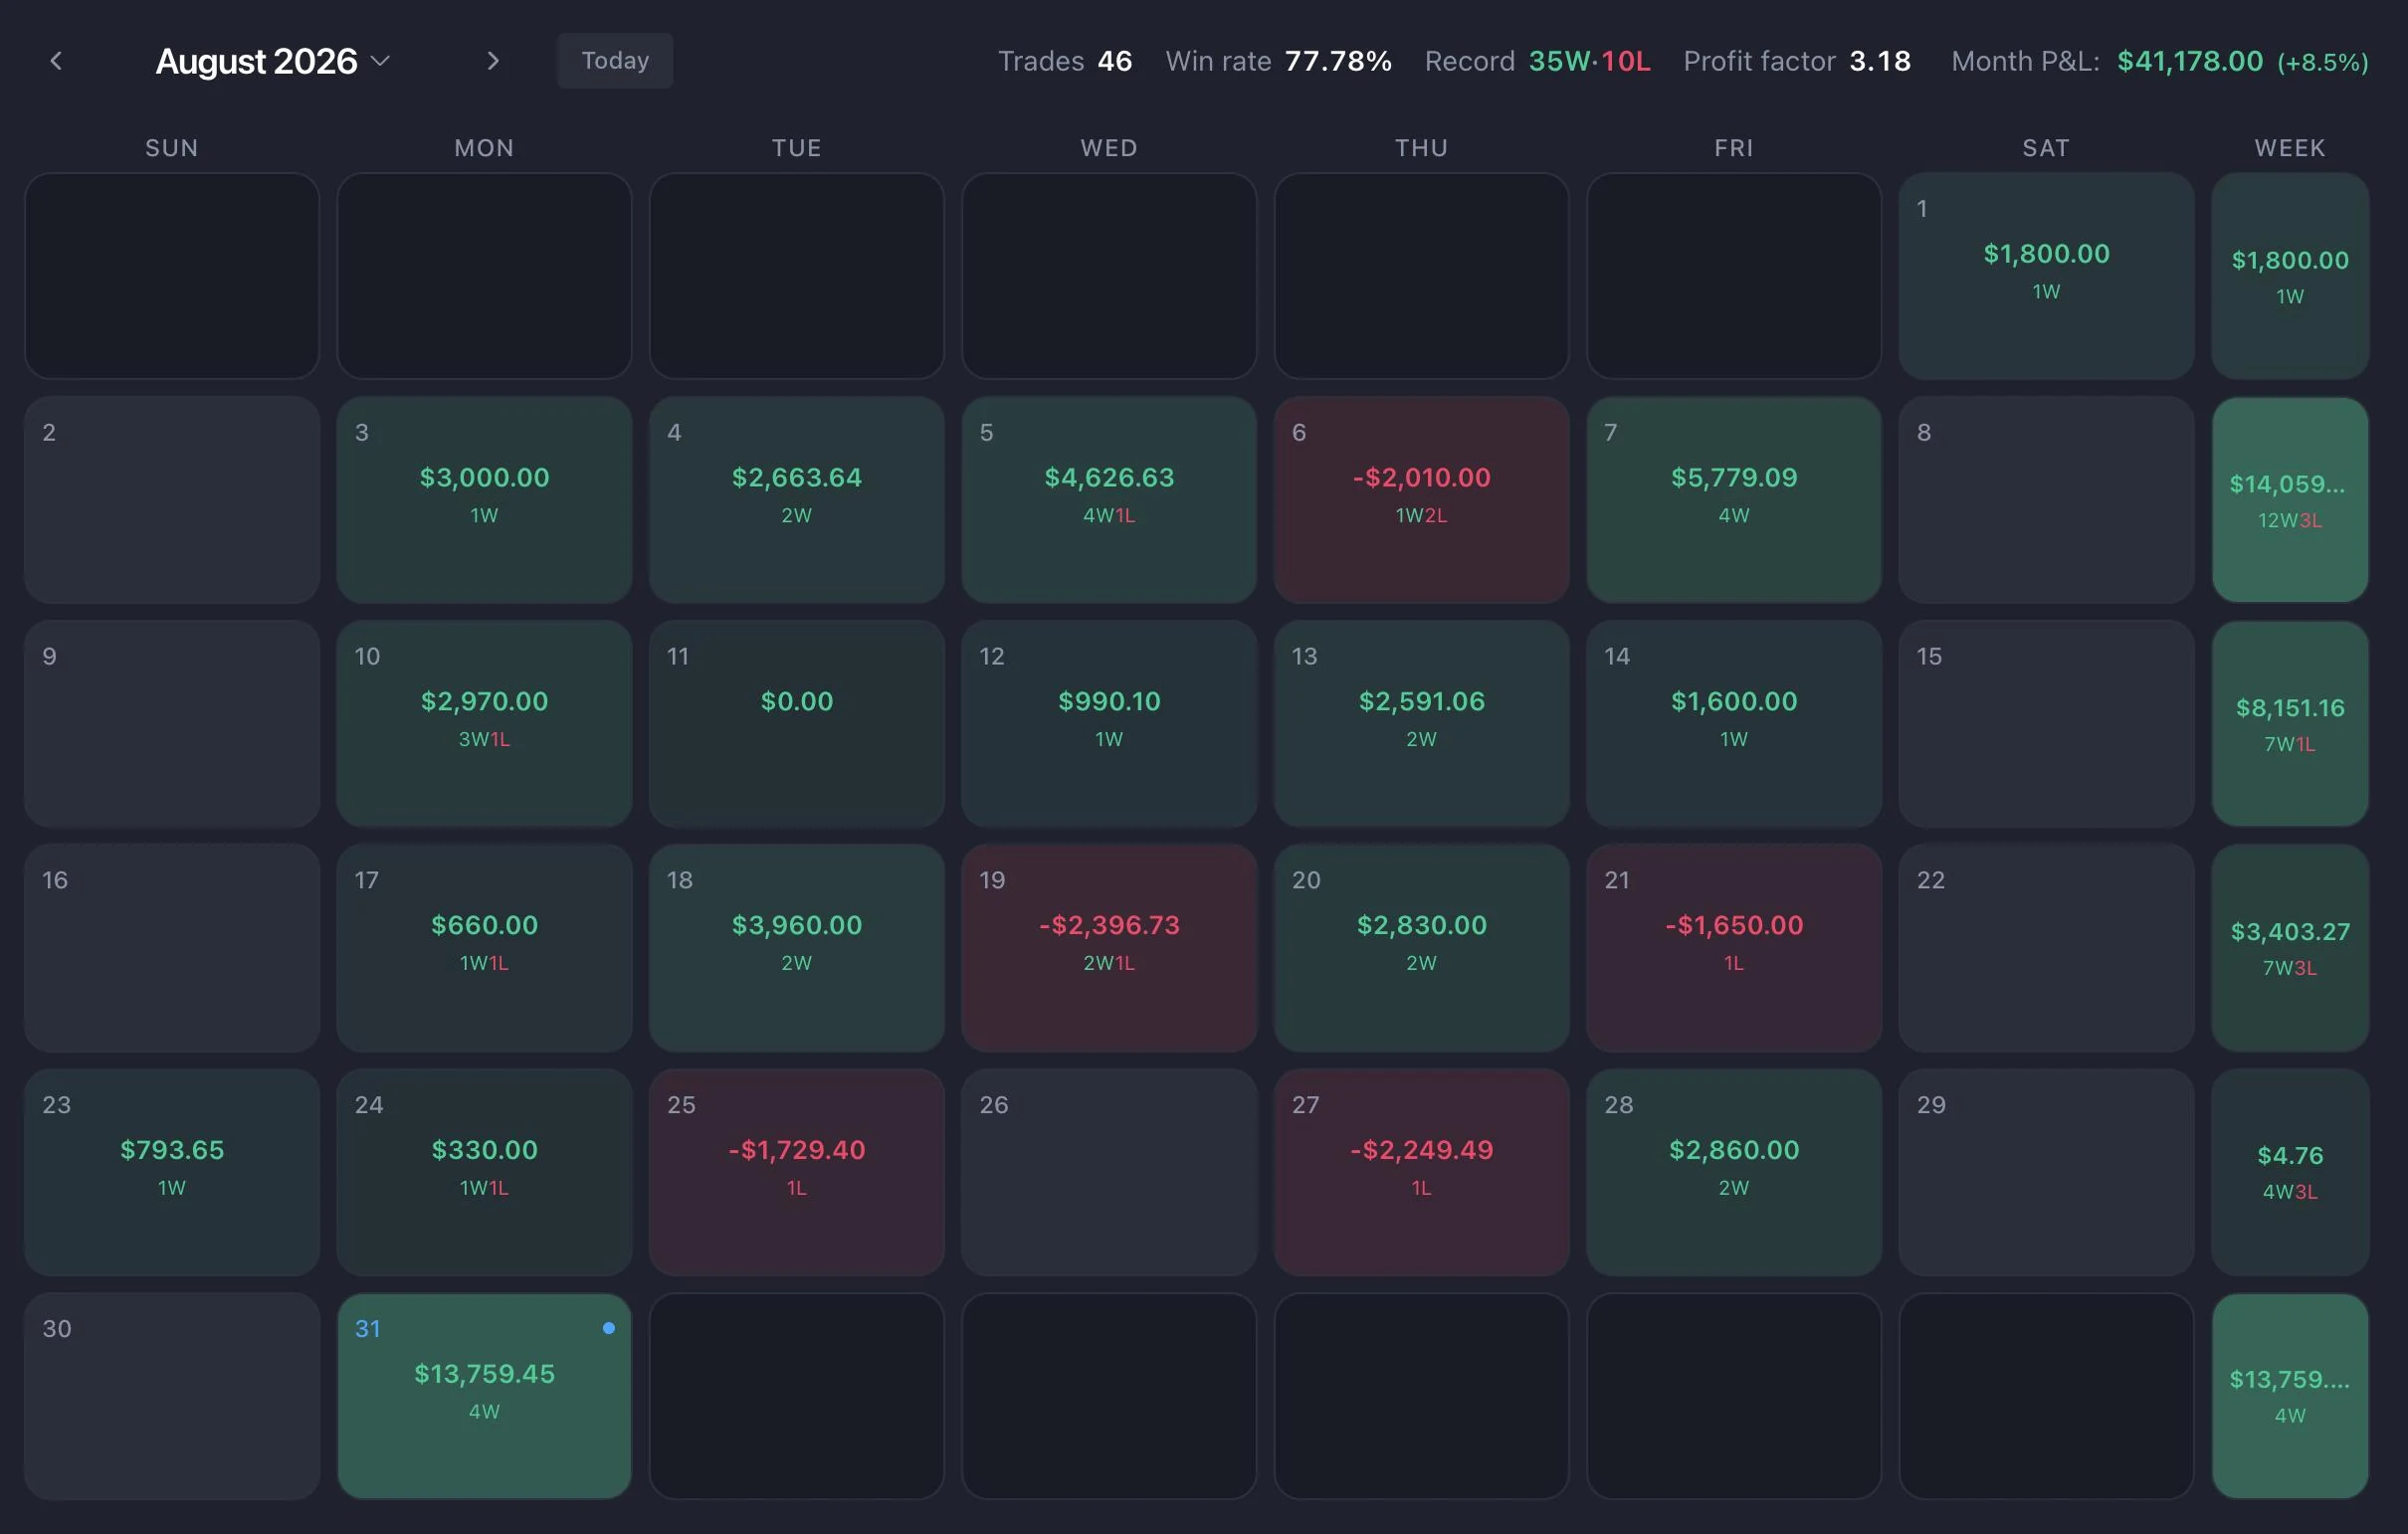Viewport: 2408px width, 1534px height.
Task: Click the Record 35W·10L stat
Action: [1538, 61]
